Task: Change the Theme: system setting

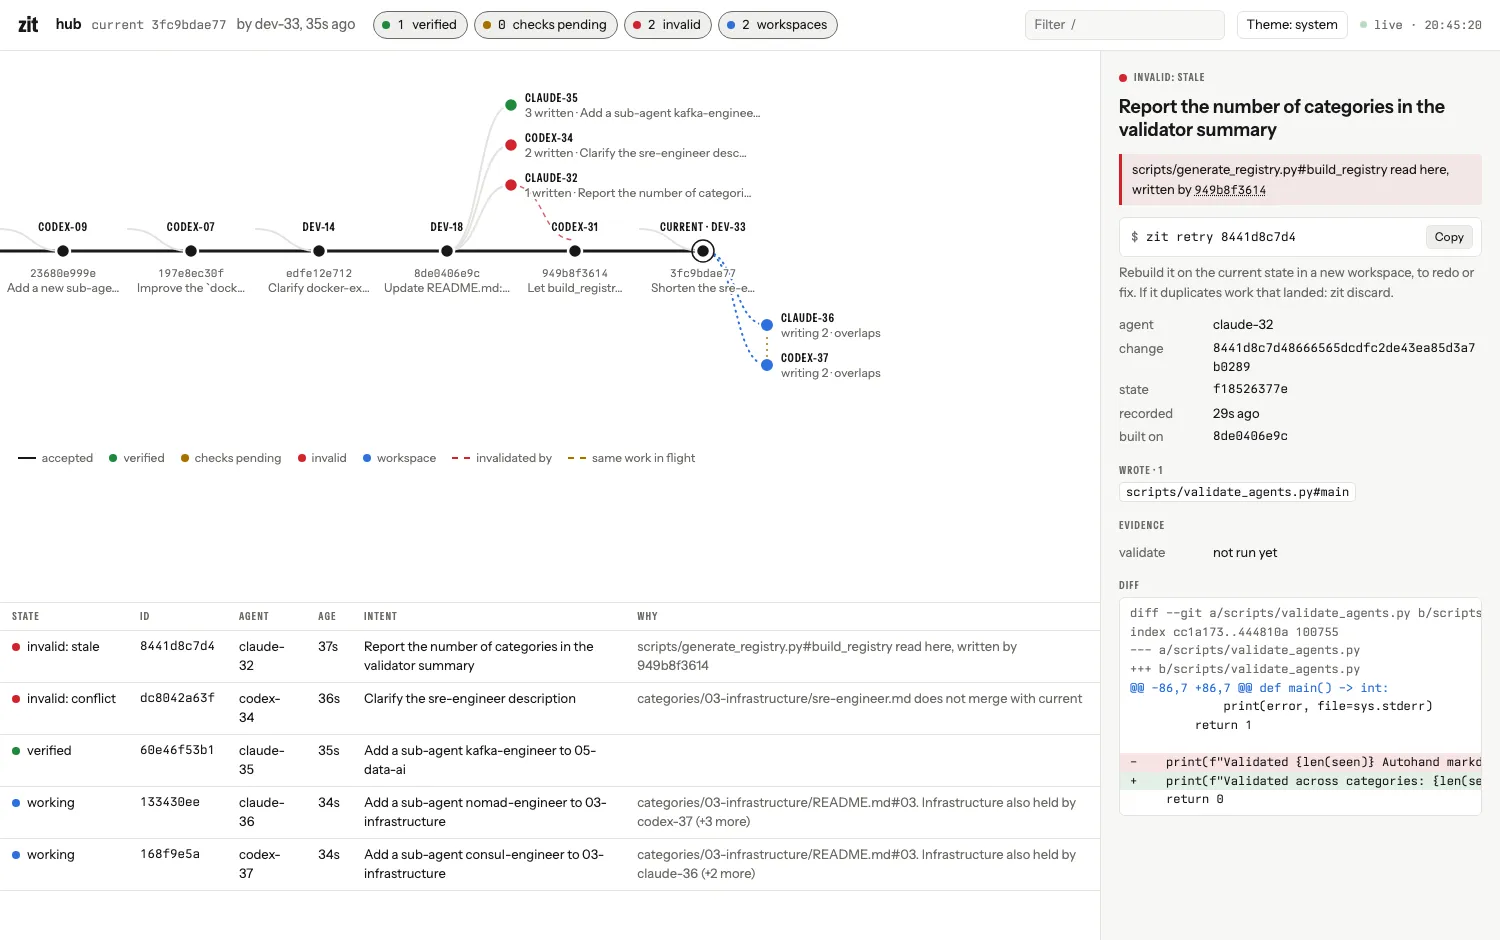Action: 1292,25
